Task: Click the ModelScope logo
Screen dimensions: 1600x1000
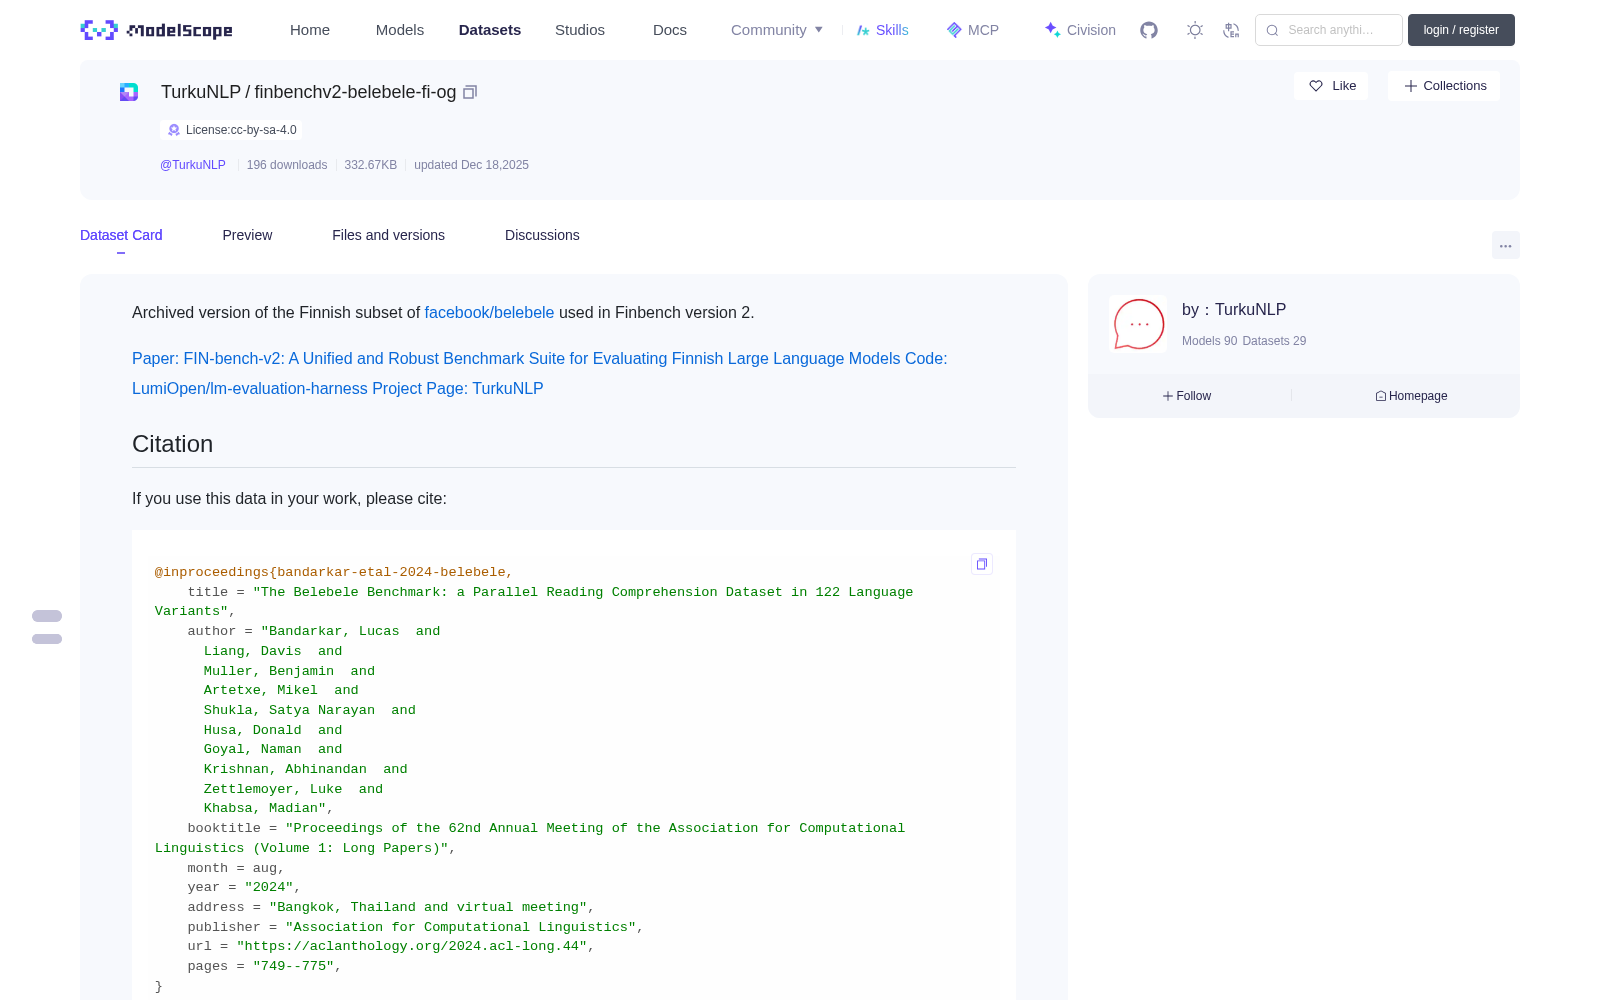Action: click(157, 30)
